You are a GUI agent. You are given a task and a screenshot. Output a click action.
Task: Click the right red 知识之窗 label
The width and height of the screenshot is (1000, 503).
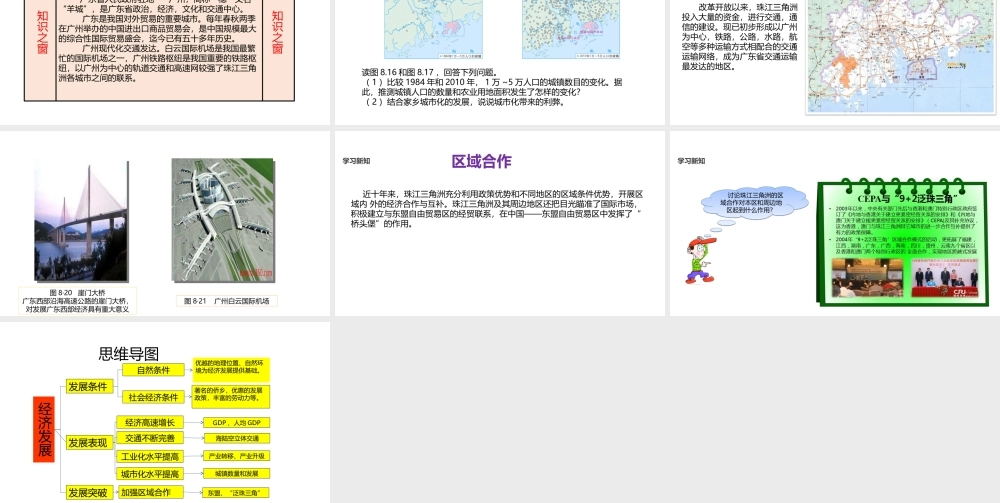[278, 32]
